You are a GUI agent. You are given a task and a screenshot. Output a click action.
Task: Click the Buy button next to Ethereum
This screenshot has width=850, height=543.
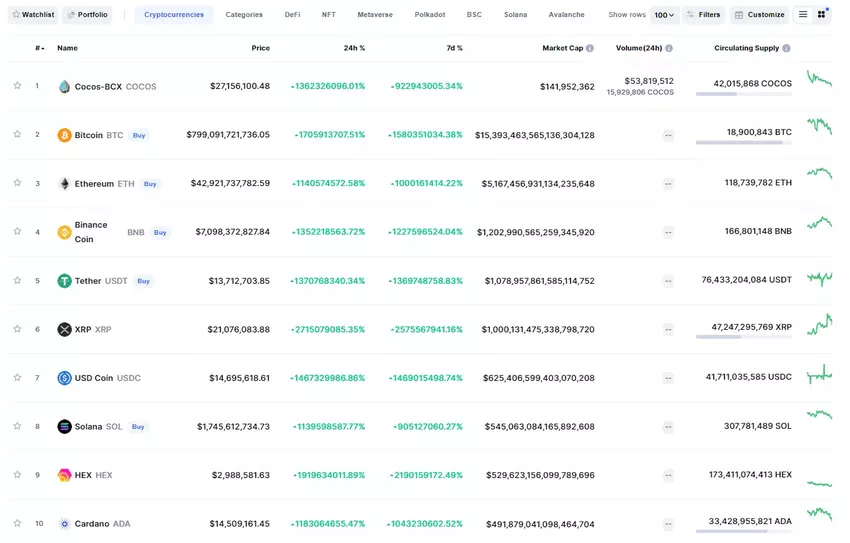pos(150,184)
